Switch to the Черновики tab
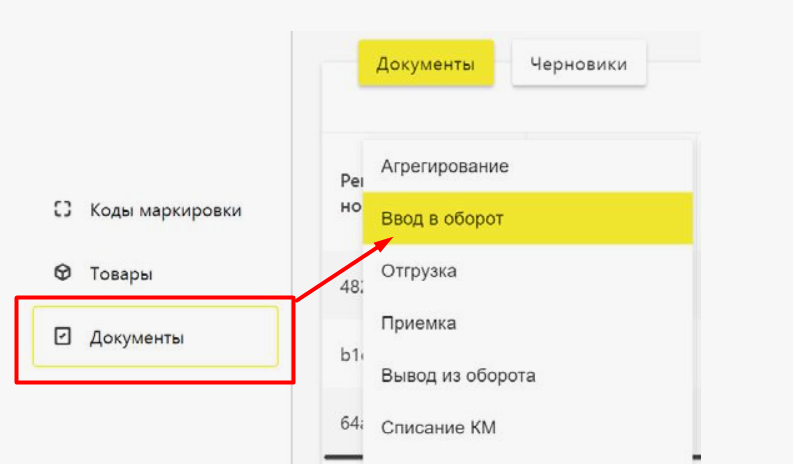The image size is (793, 464). click(579, 64)
